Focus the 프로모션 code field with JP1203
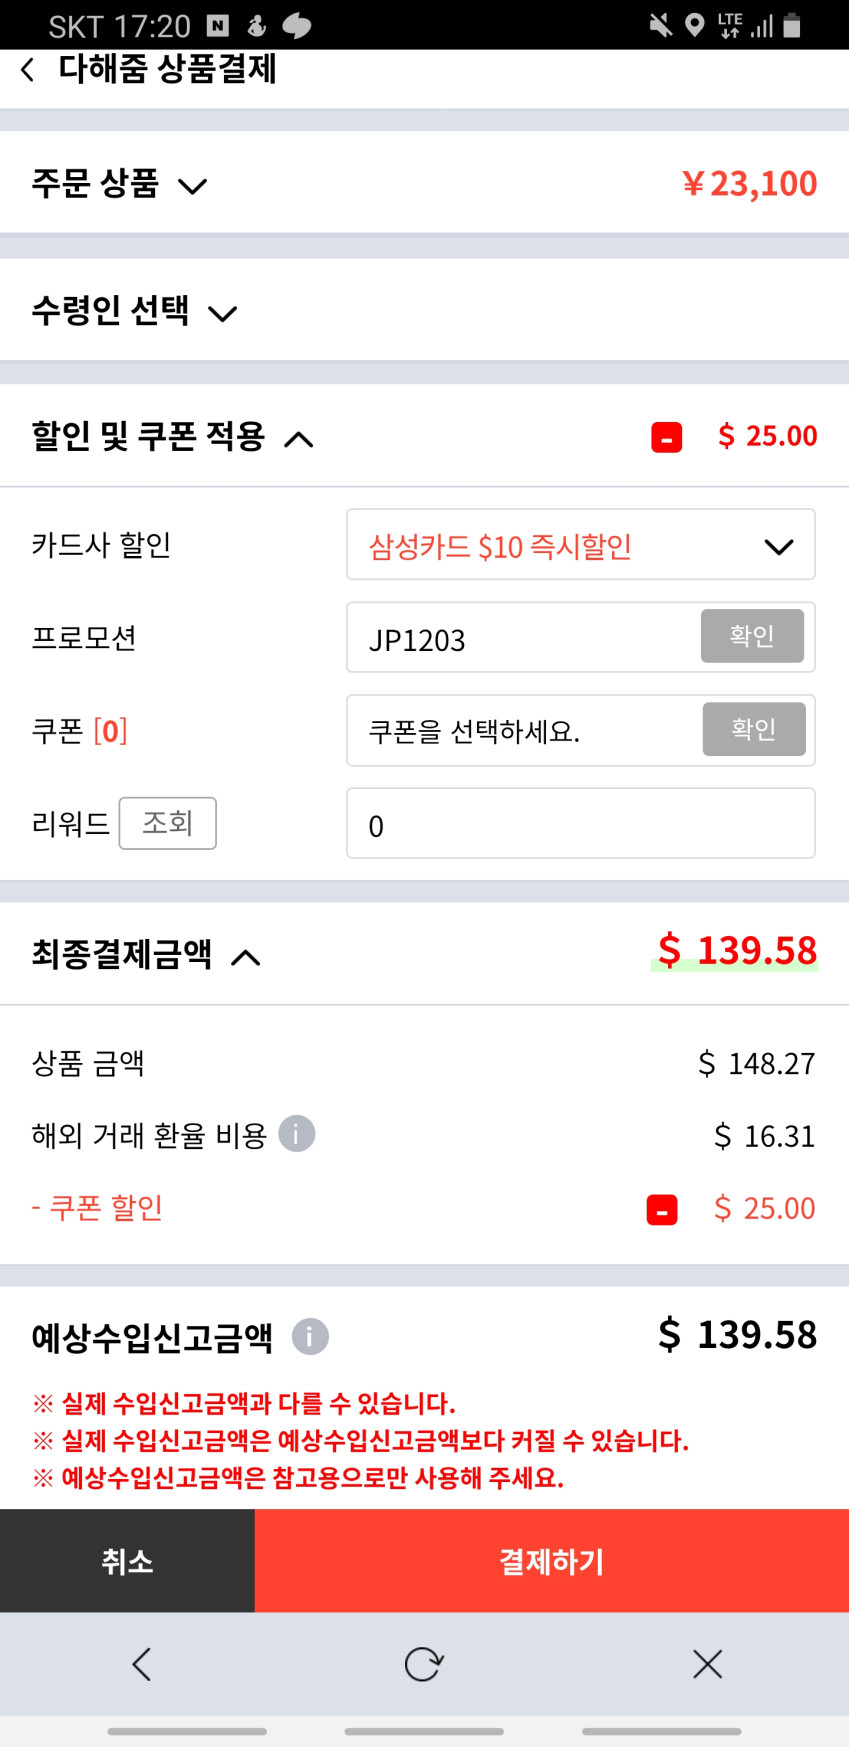Screen dimensions: 849x1747 (520, 638)
